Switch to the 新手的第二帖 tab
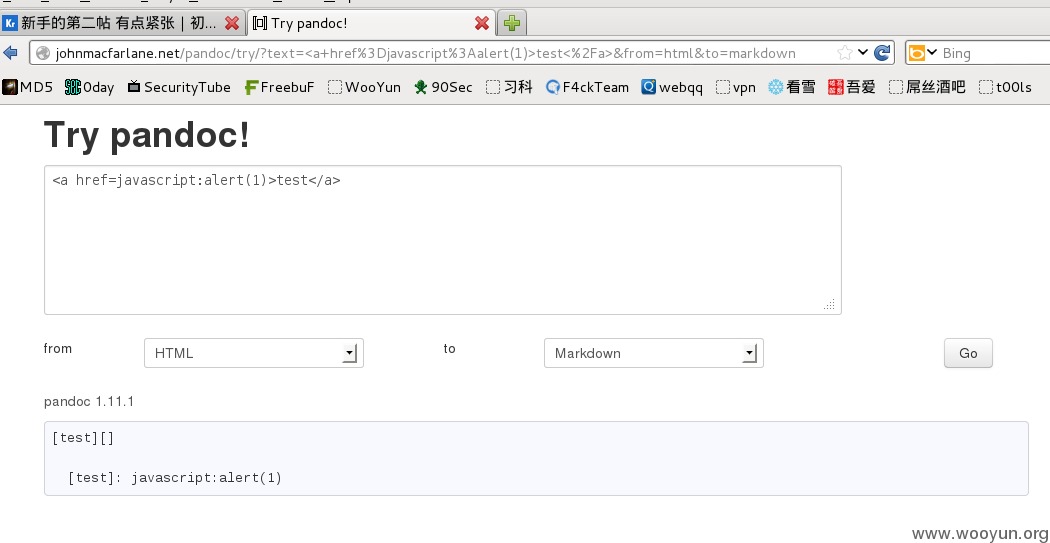This screenshot has width=1050, height=543. 123,23
